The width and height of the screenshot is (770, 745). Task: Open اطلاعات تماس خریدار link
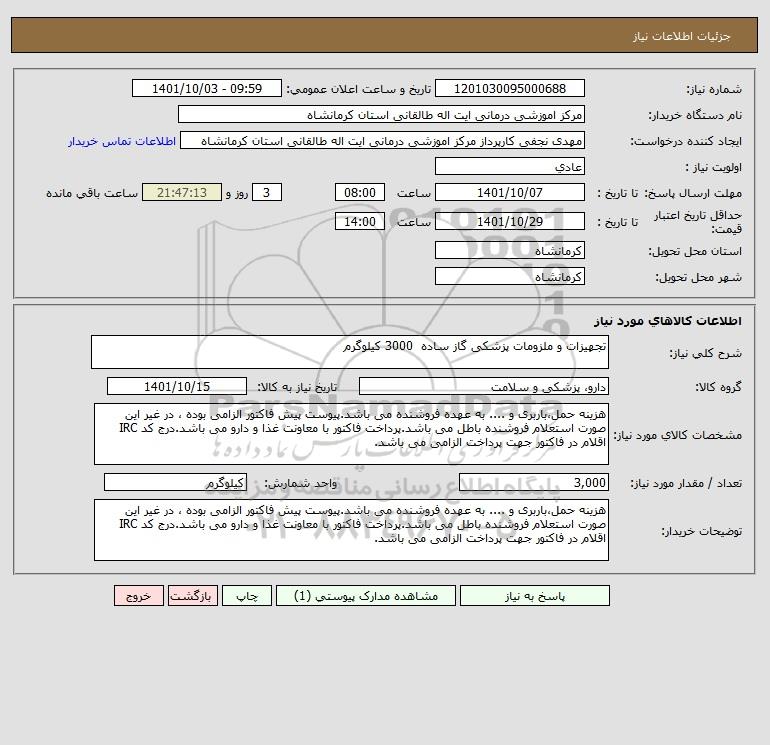coord(122,141)
